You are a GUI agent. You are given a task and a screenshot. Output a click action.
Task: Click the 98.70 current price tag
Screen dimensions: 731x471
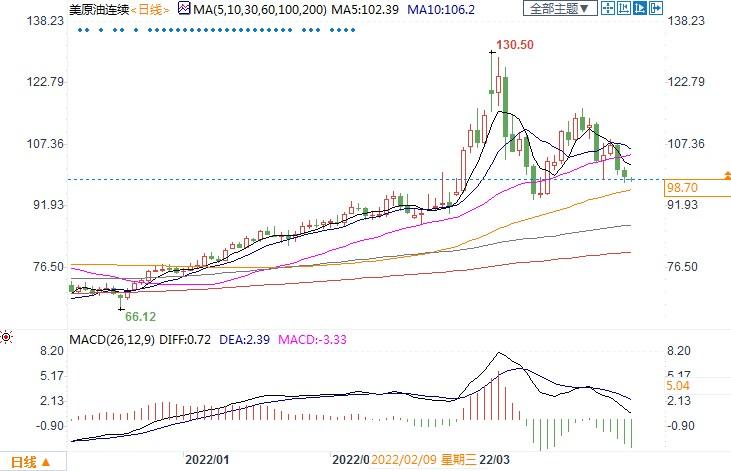(681, 187)
